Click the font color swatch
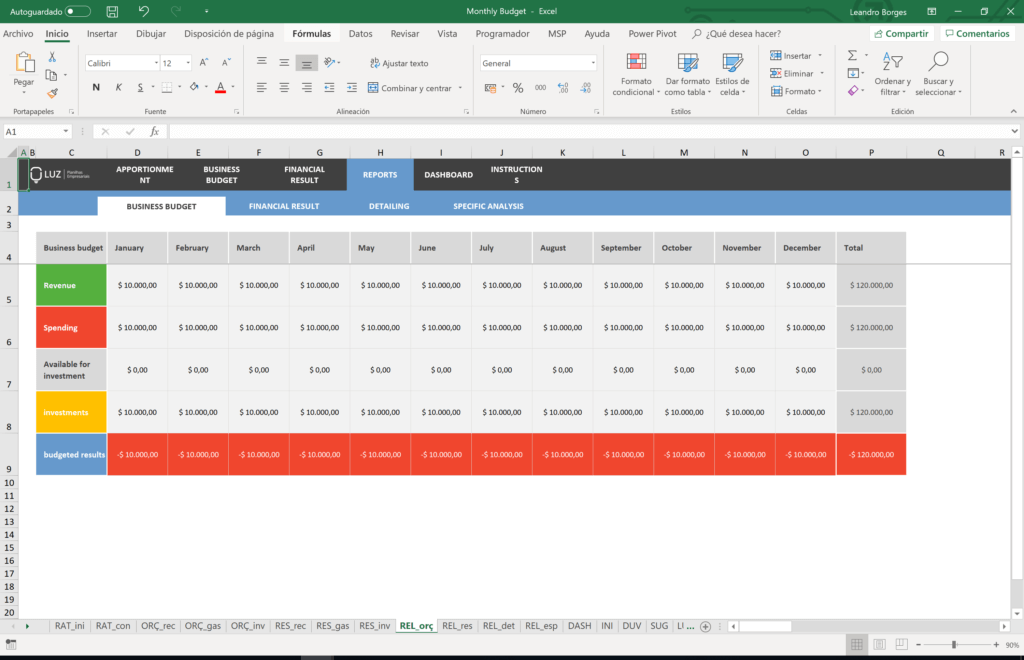The height and width of the screenshot is (660, 1024). [220, 88]
